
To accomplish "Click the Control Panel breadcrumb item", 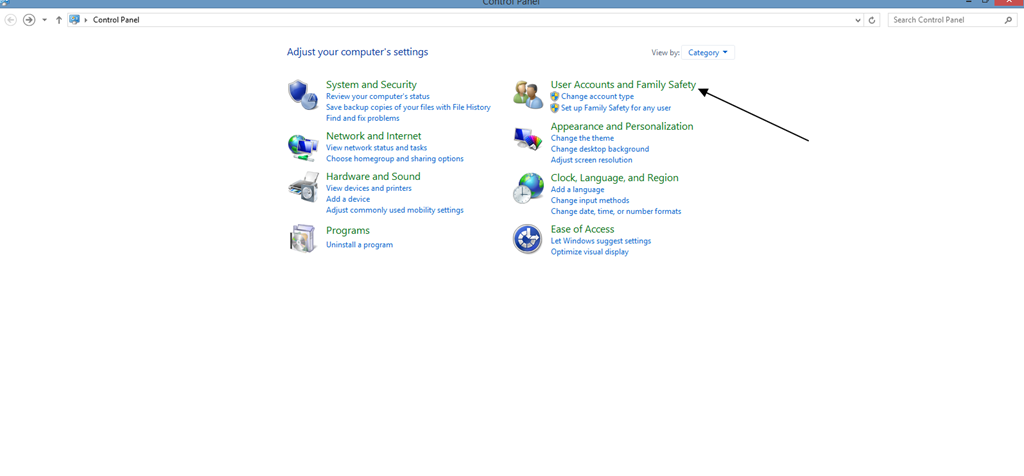I will [116, 20].
